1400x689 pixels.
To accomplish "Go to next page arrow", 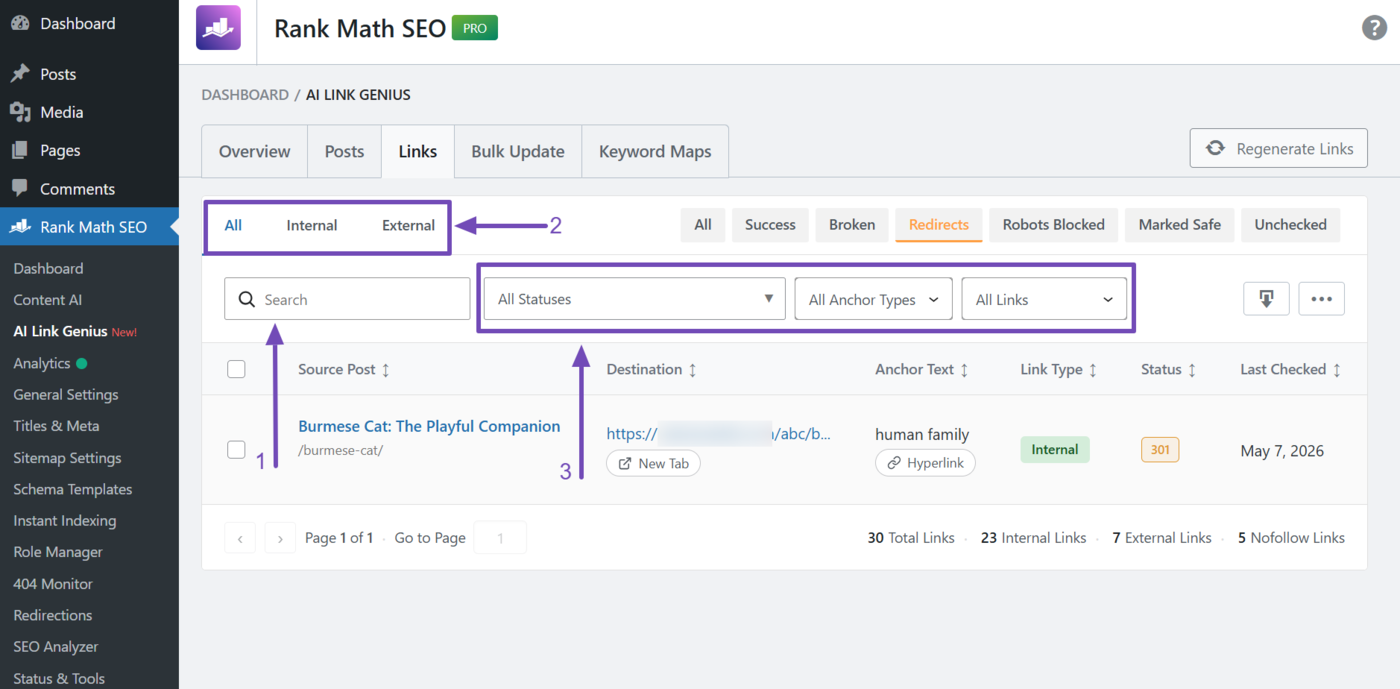I will pyautogui.click(x=280, y=538).
